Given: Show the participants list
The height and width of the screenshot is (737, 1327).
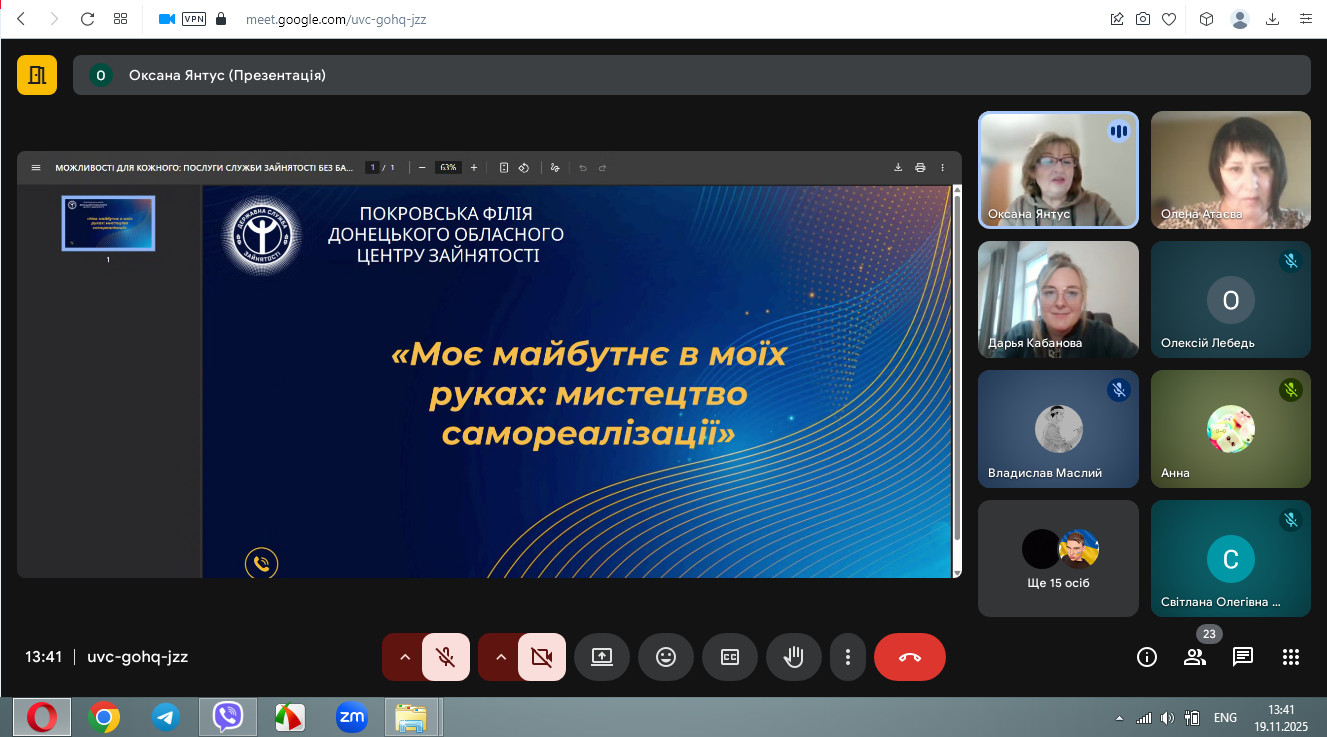Looking at the screenshot, I should coord(1194,657).
